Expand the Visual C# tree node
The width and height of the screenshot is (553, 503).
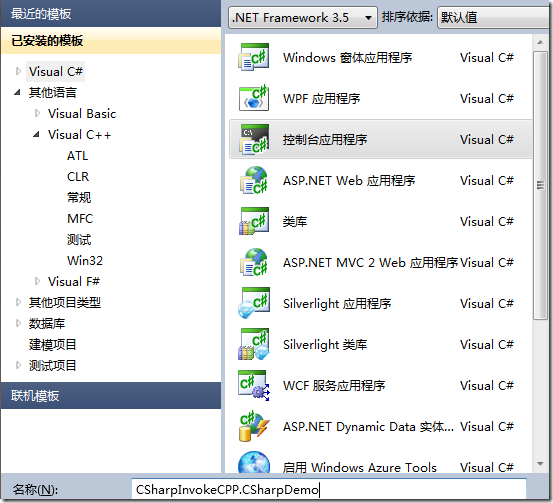click(18, 71)
